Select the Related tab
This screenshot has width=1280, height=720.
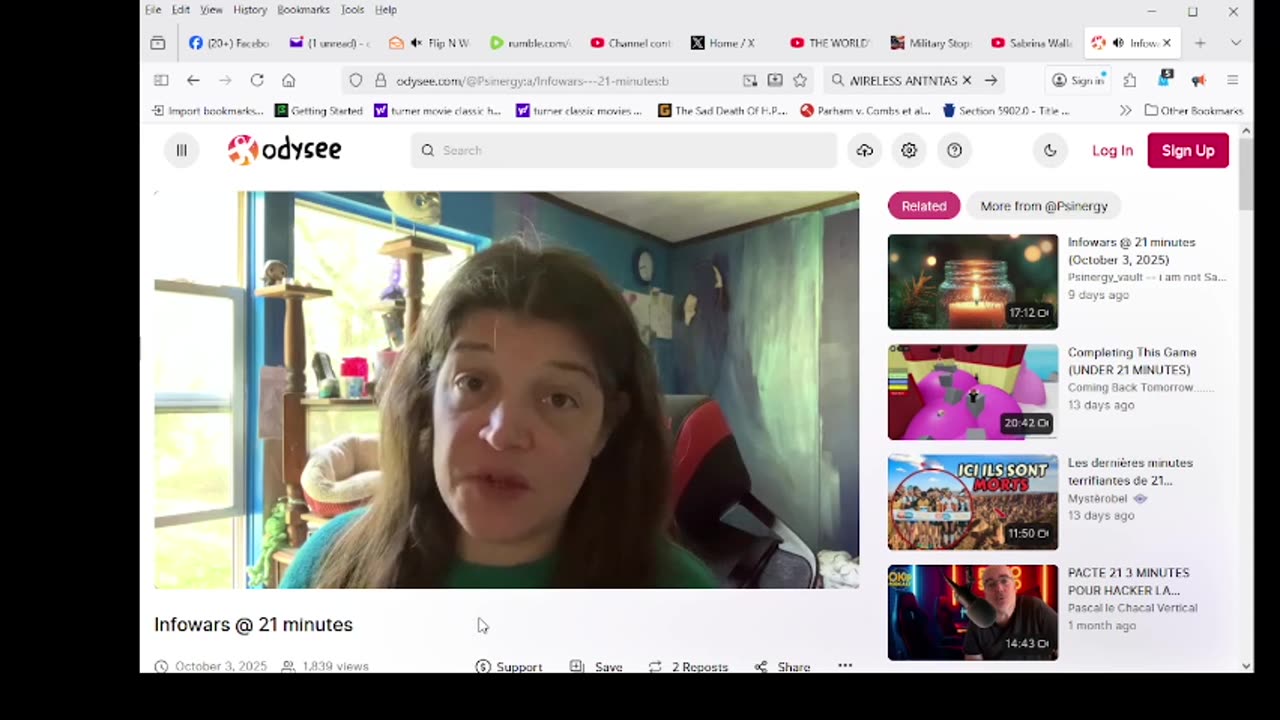[x=924, y=206]
